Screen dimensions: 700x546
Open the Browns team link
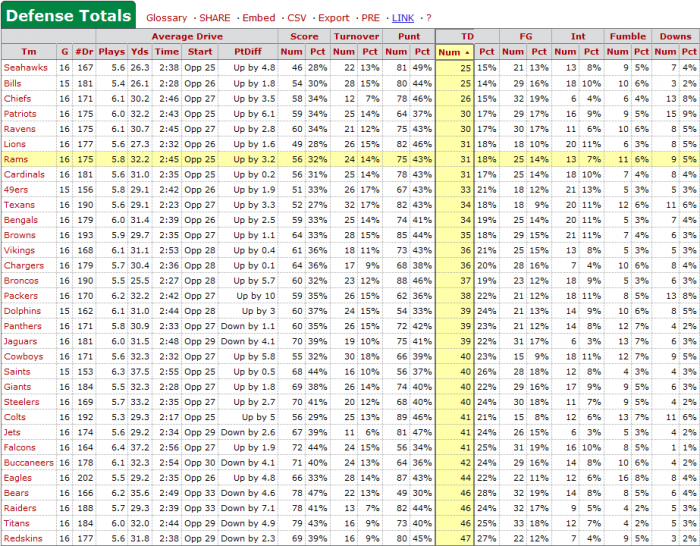[x=20, y=235]
